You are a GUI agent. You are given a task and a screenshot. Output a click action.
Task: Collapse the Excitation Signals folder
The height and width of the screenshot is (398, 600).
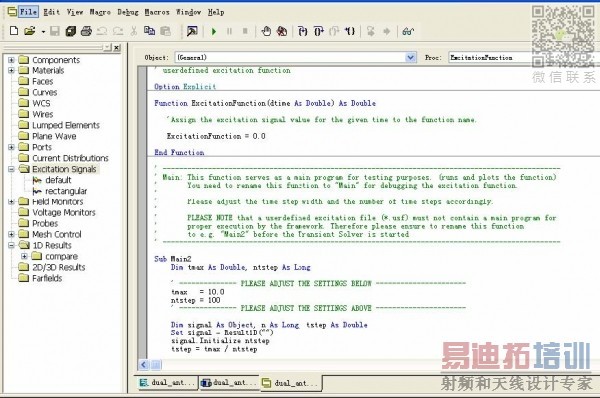[x=11, y=169]
